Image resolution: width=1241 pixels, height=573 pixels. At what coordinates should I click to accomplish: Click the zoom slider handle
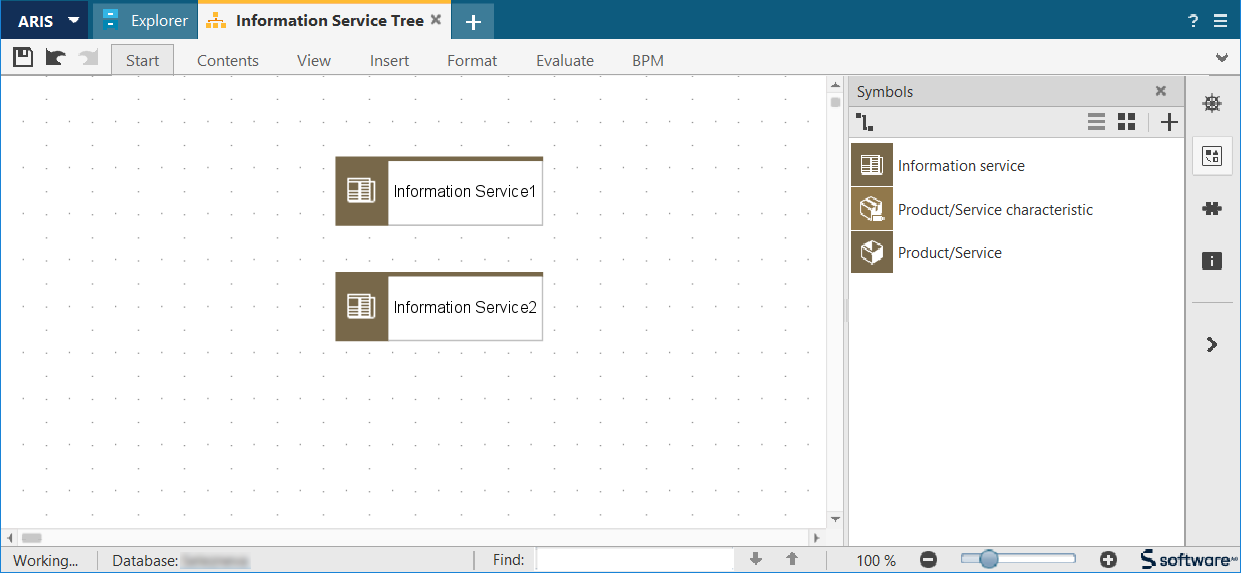point(989,560)
